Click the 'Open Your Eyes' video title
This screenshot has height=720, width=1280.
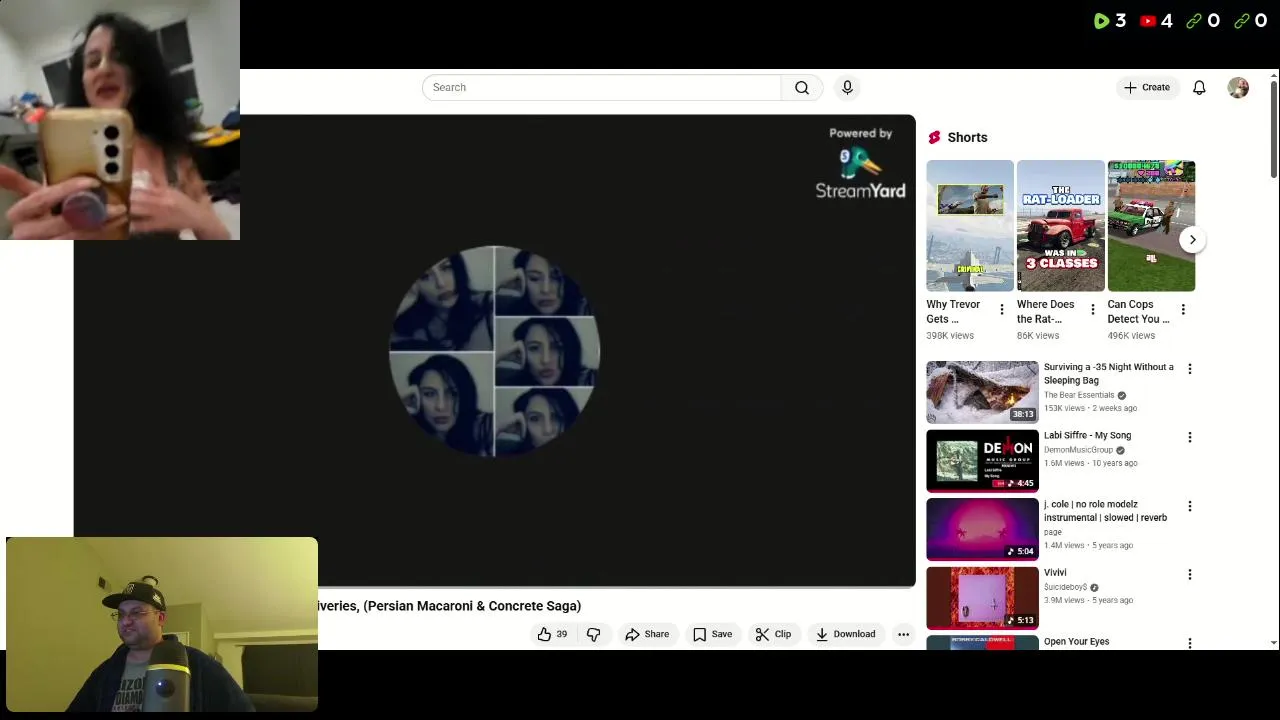pos(1076,642)
